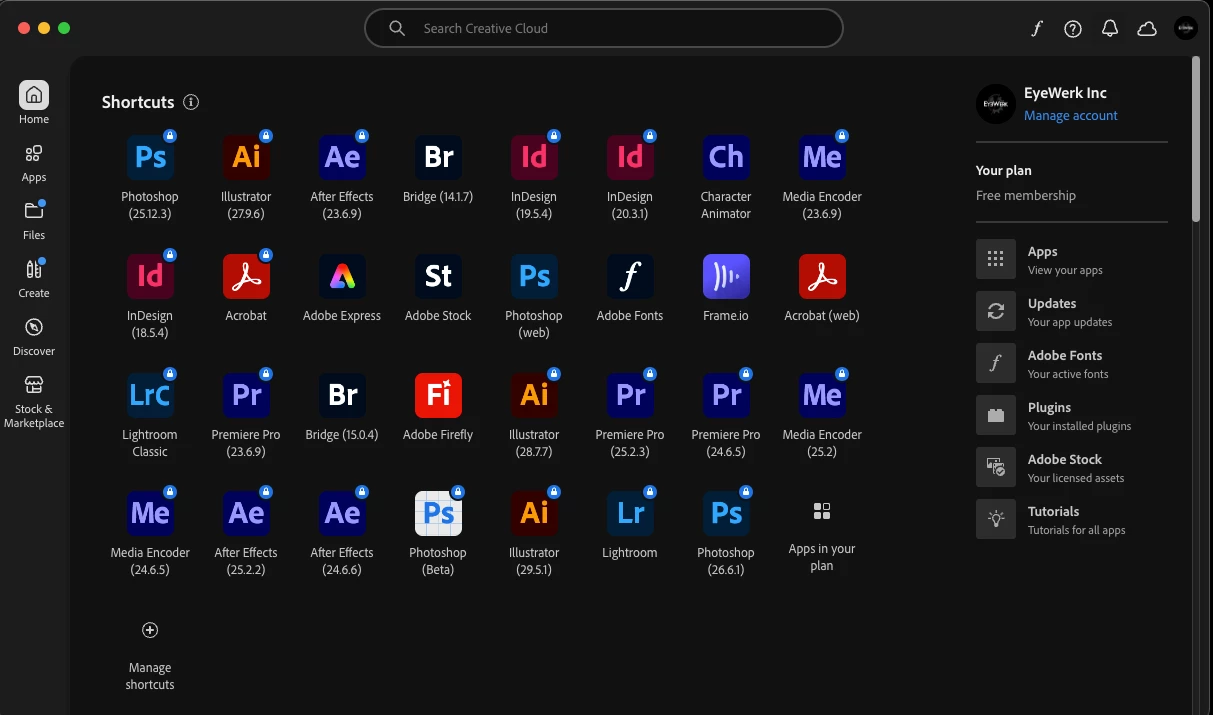Open Adobe Express icon
Viewport: 1213px width, 715px height.
pos(342,276)
